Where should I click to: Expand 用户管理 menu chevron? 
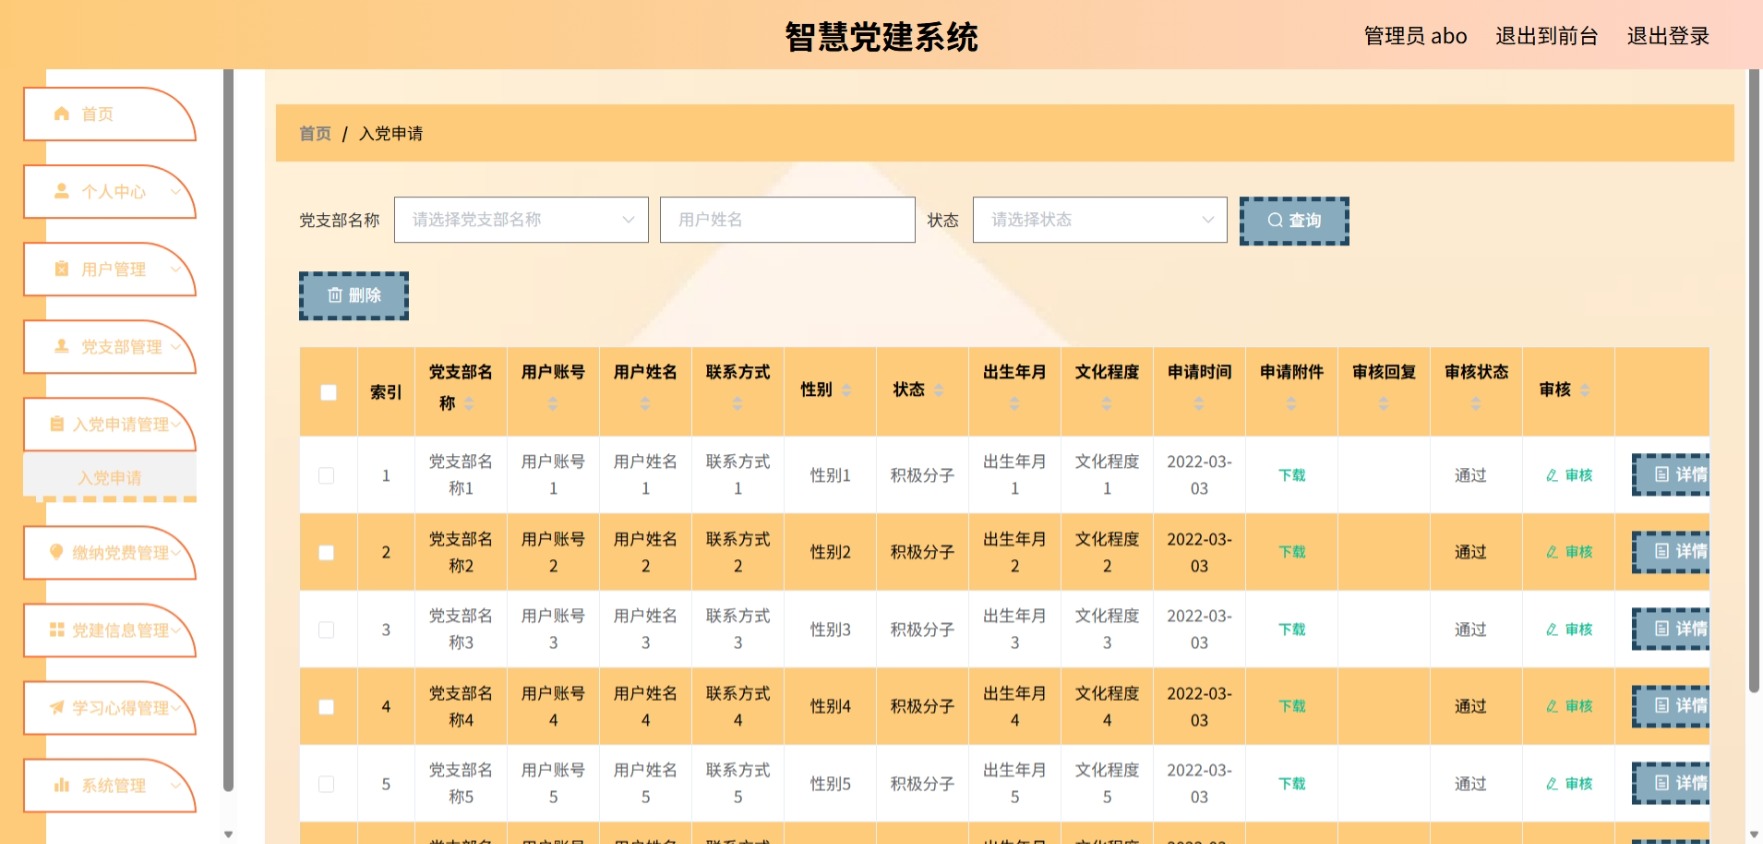coord(177,269)
